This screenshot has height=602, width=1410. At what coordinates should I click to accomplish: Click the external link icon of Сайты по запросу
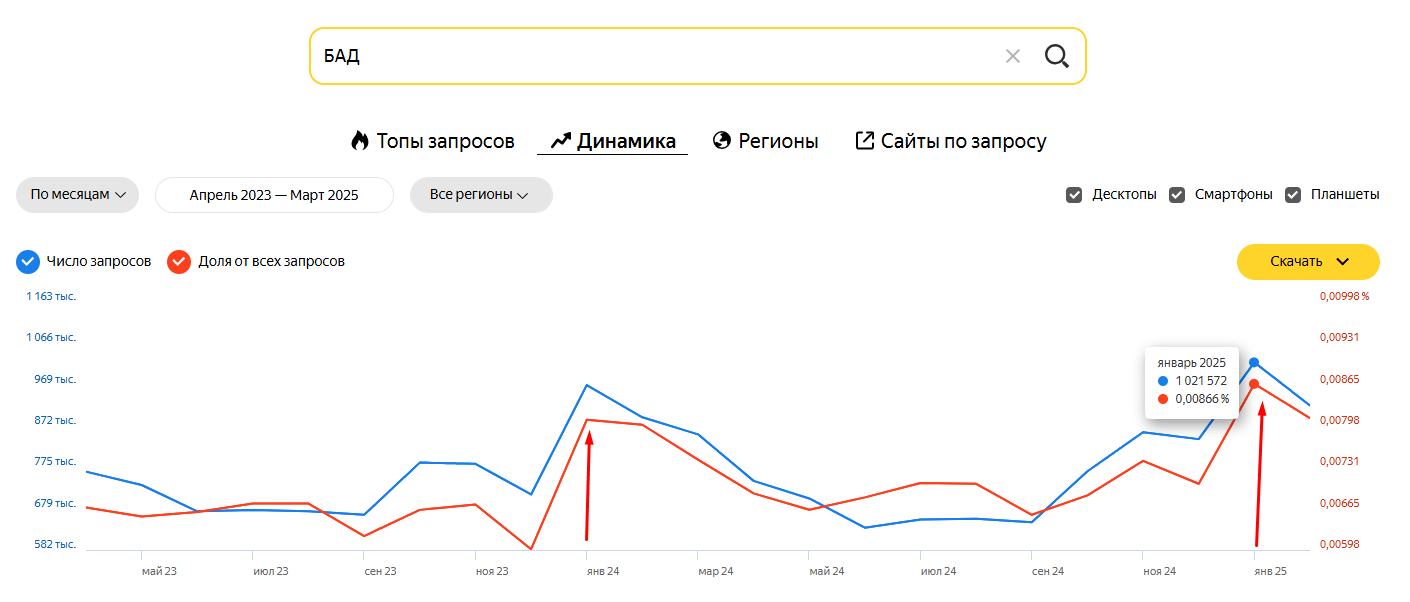[x=865, y=141]
